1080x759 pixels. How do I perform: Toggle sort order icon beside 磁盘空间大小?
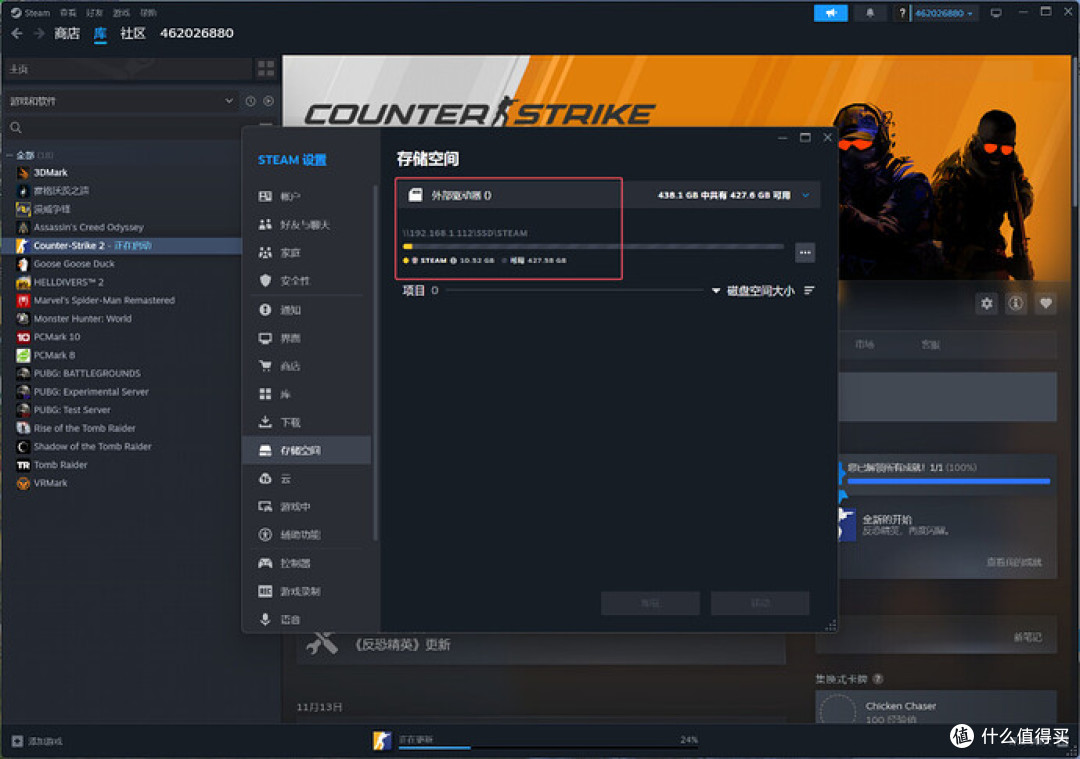click(809, 291)
